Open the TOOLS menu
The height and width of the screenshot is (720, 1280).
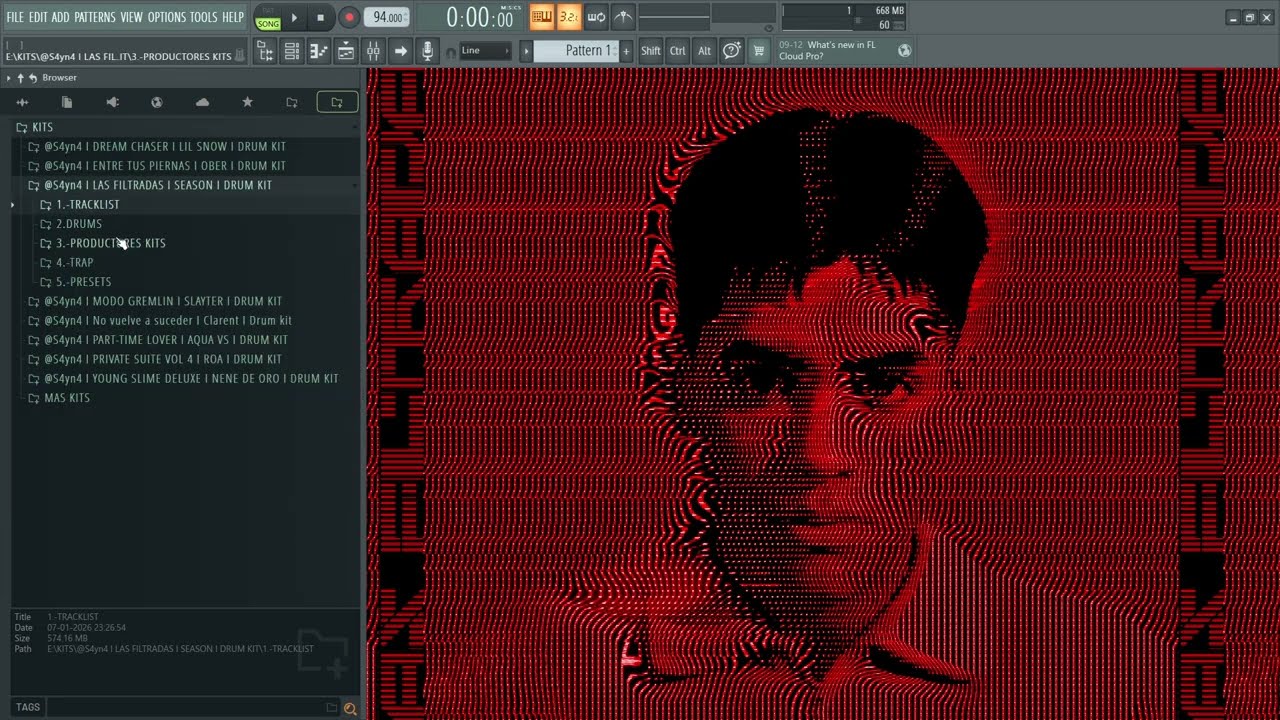point(204,17)
